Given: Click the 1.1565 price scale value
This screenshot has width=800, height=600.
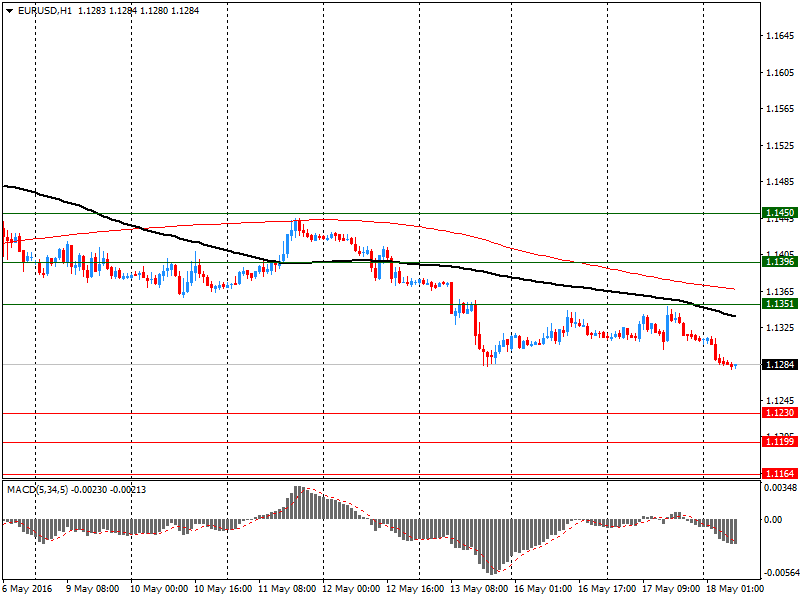Looking at the screenshot, I should tap(780, 109).
